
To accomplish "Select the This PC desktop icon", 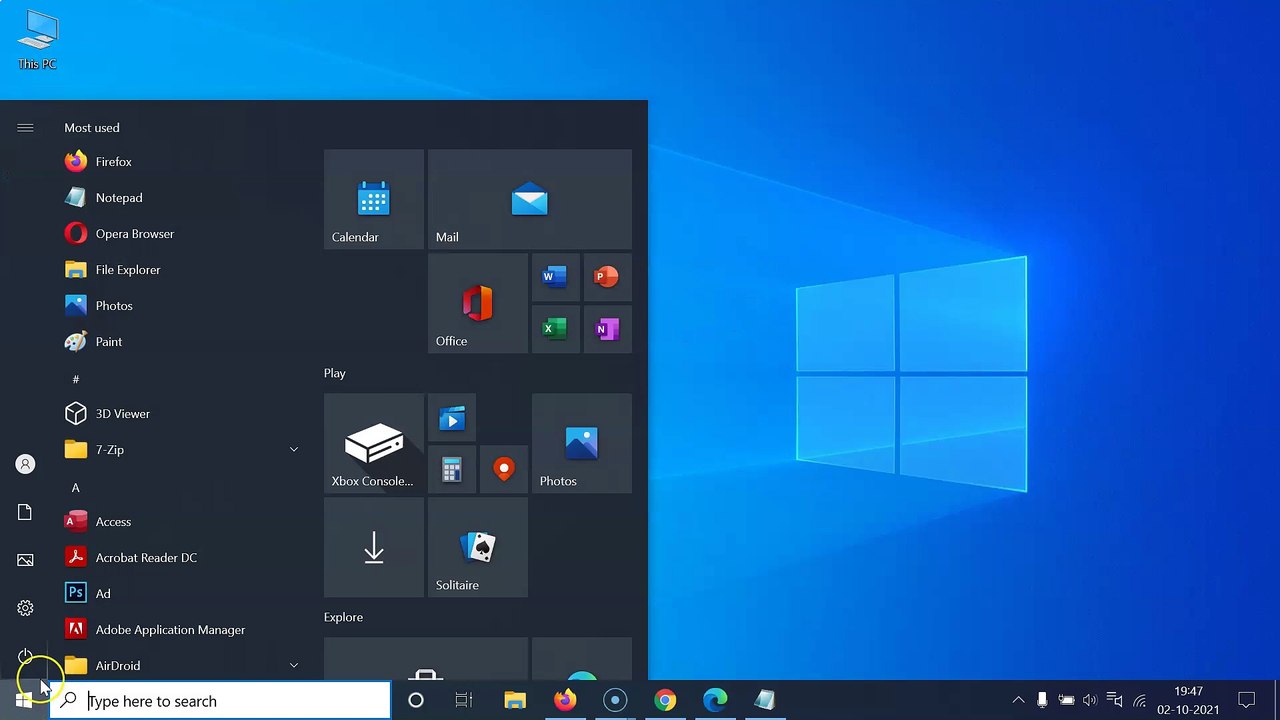I will [37, 40].
